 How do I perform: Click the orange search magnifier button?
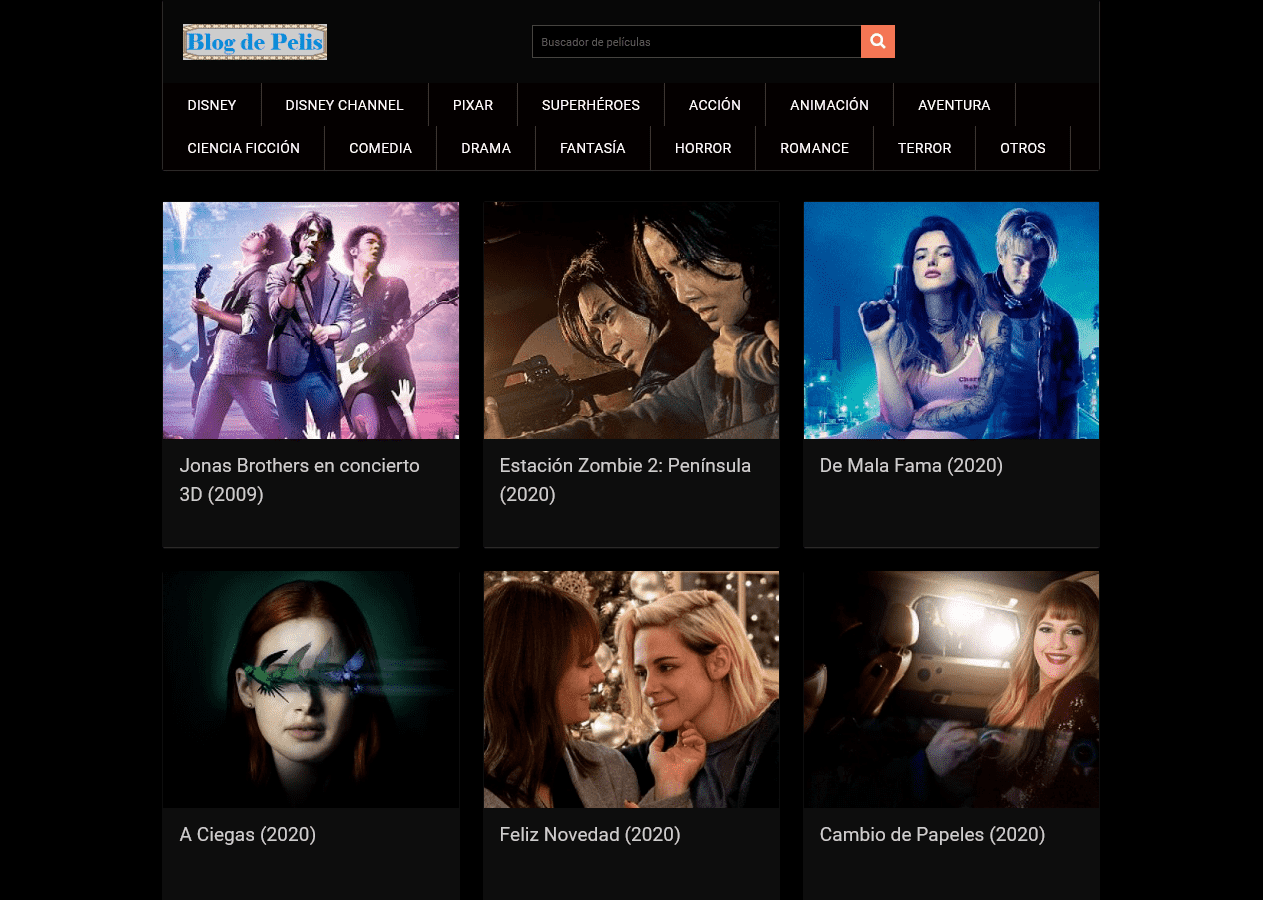pyautogui.click(x=878, y=41)
